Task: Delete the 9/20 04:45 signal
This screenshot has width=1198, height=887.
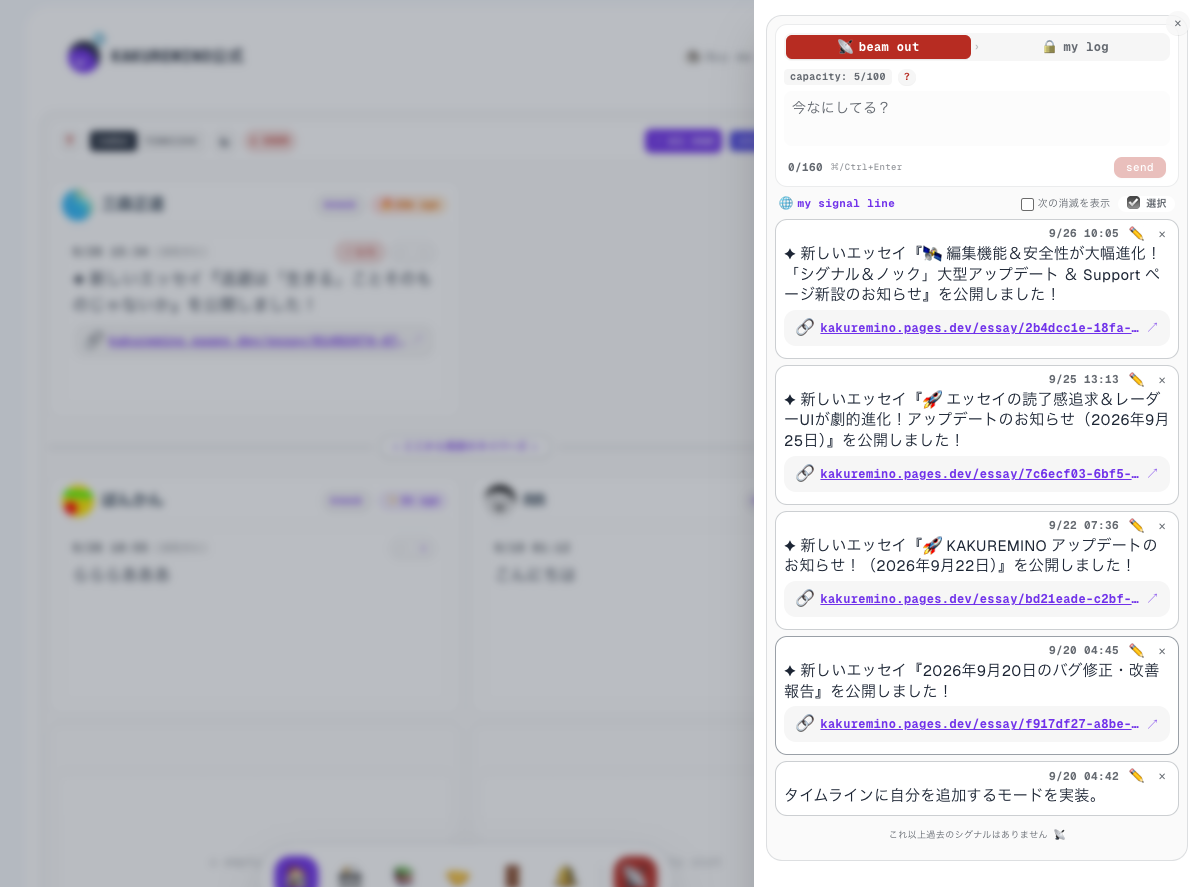Action: (1161, 652)
